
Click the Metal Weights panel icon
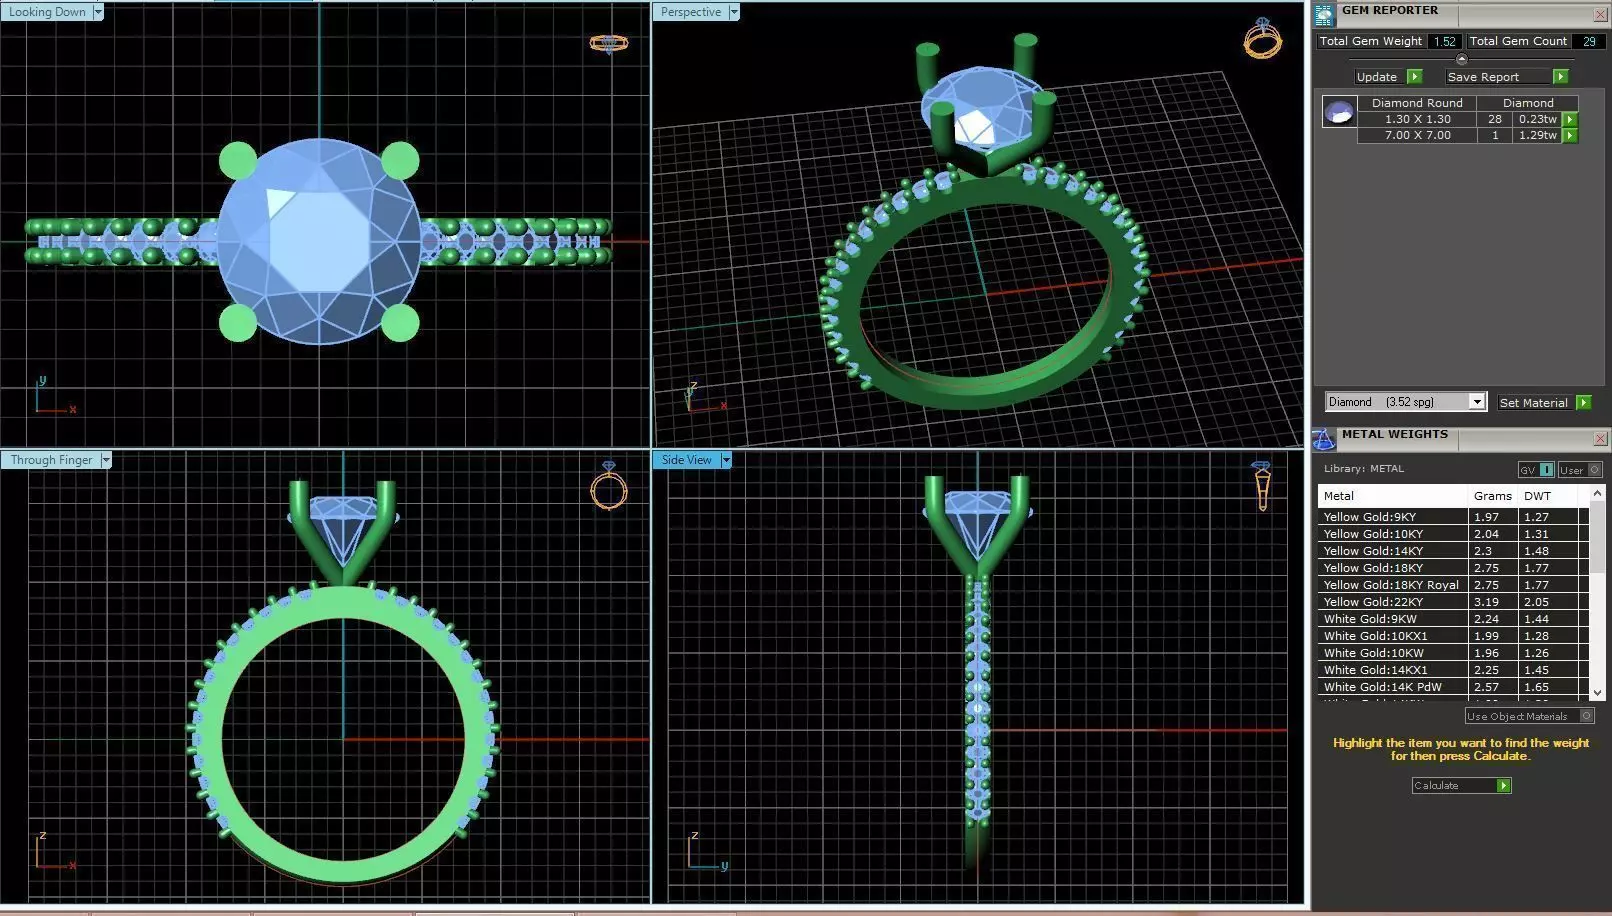click(1324, 439)
